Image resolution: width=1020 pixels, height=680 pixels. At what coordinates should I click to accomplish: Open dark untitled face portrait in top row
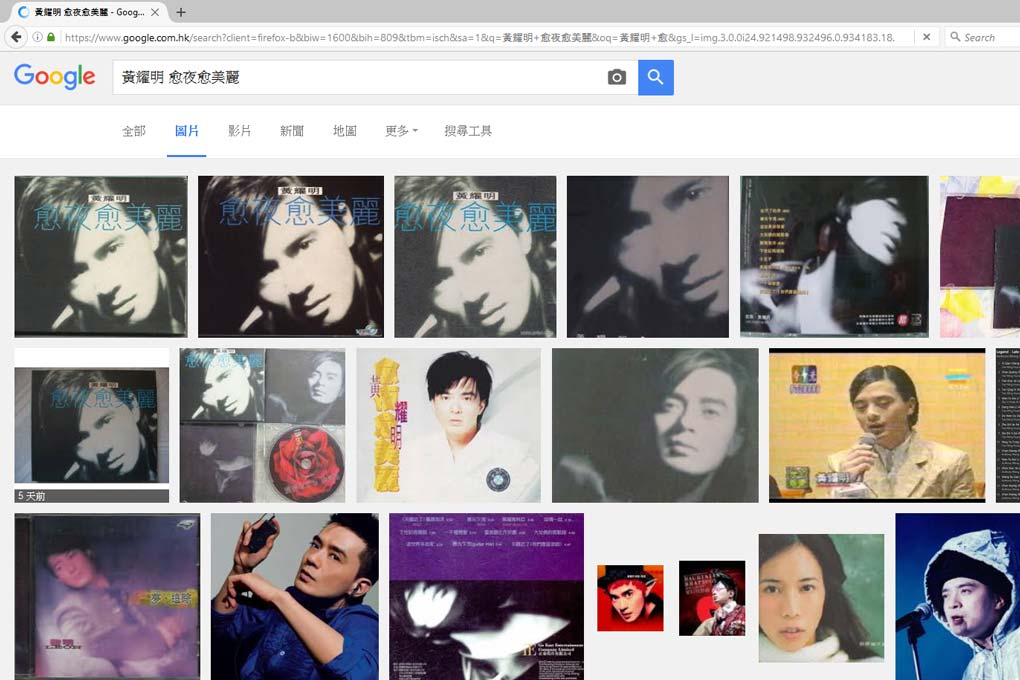click(648, 256)
